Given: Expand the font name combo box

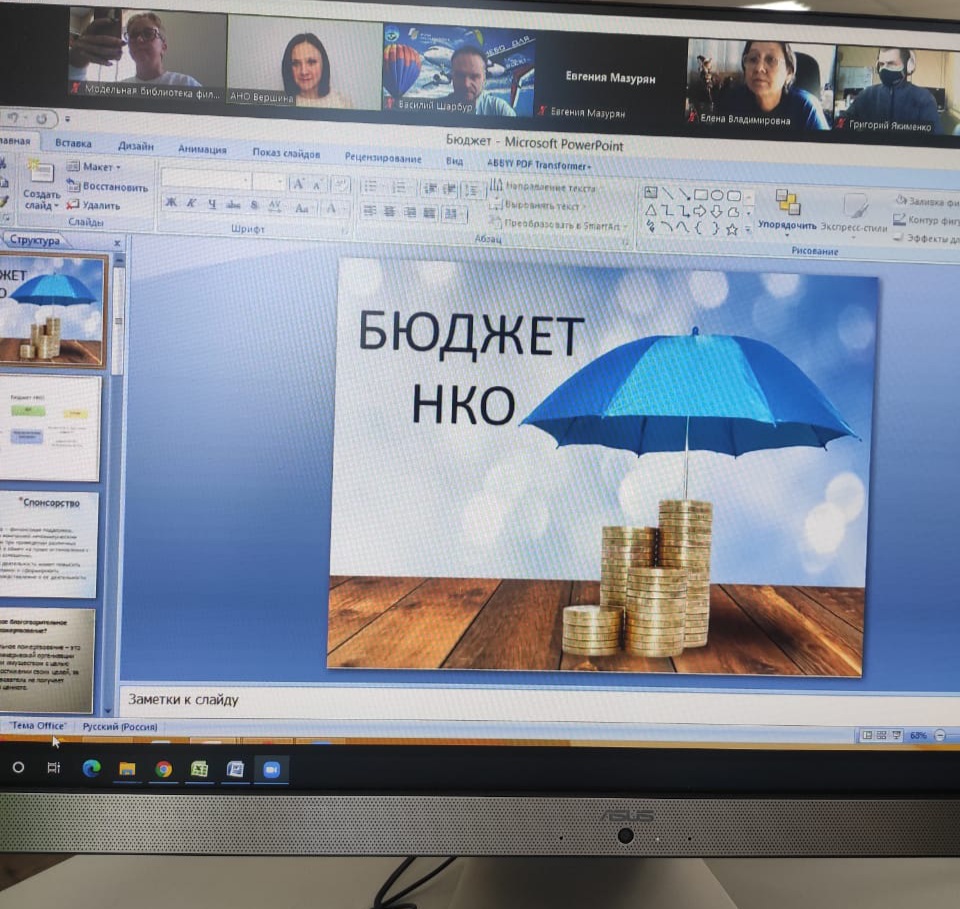Looking at the screenshot, I should tap(245, 182).
